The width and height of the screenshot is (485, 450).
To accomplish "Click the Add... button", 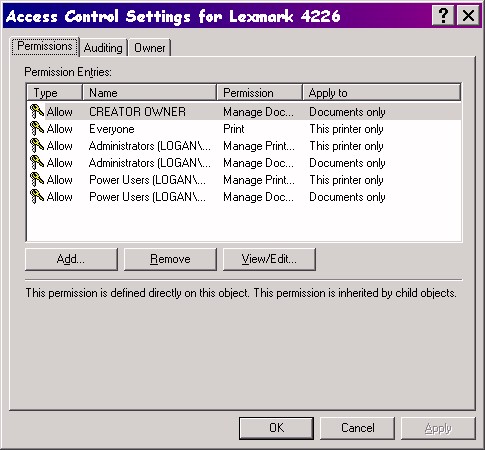I will (71, 259).
